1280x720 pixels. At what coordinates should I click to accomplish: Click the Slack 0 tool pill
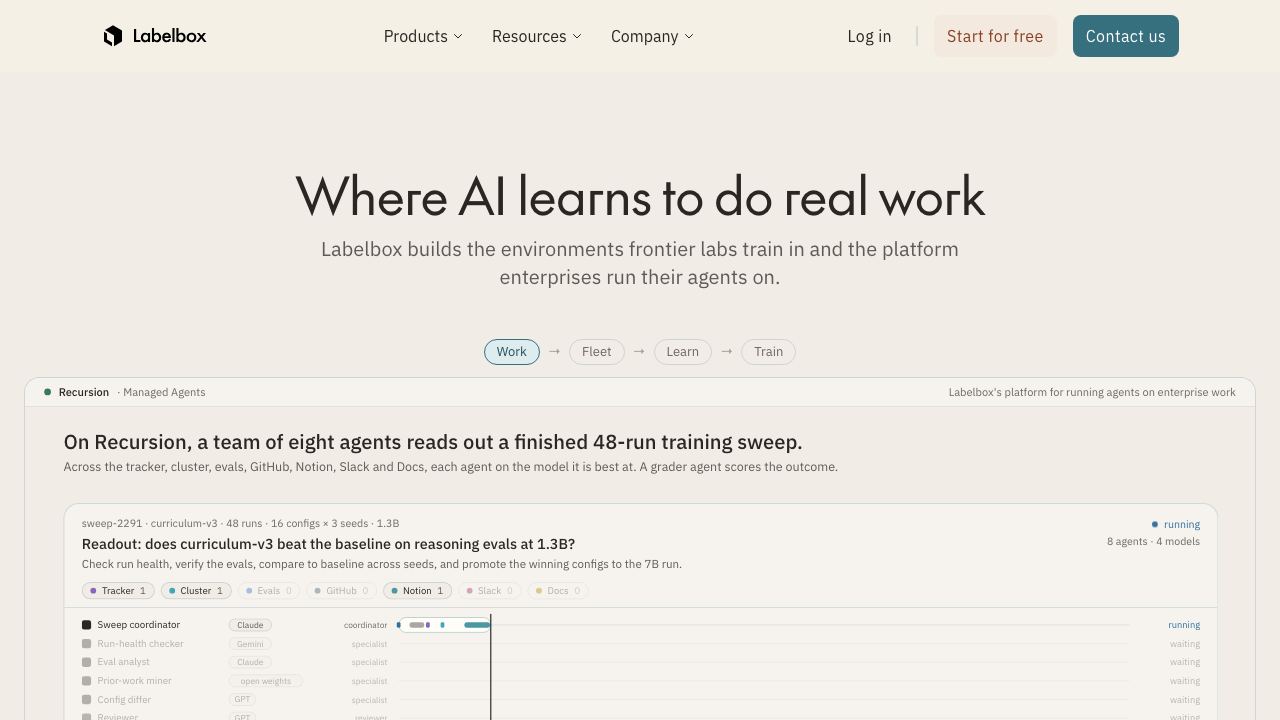pyautogui.click(x=490, y=591)
